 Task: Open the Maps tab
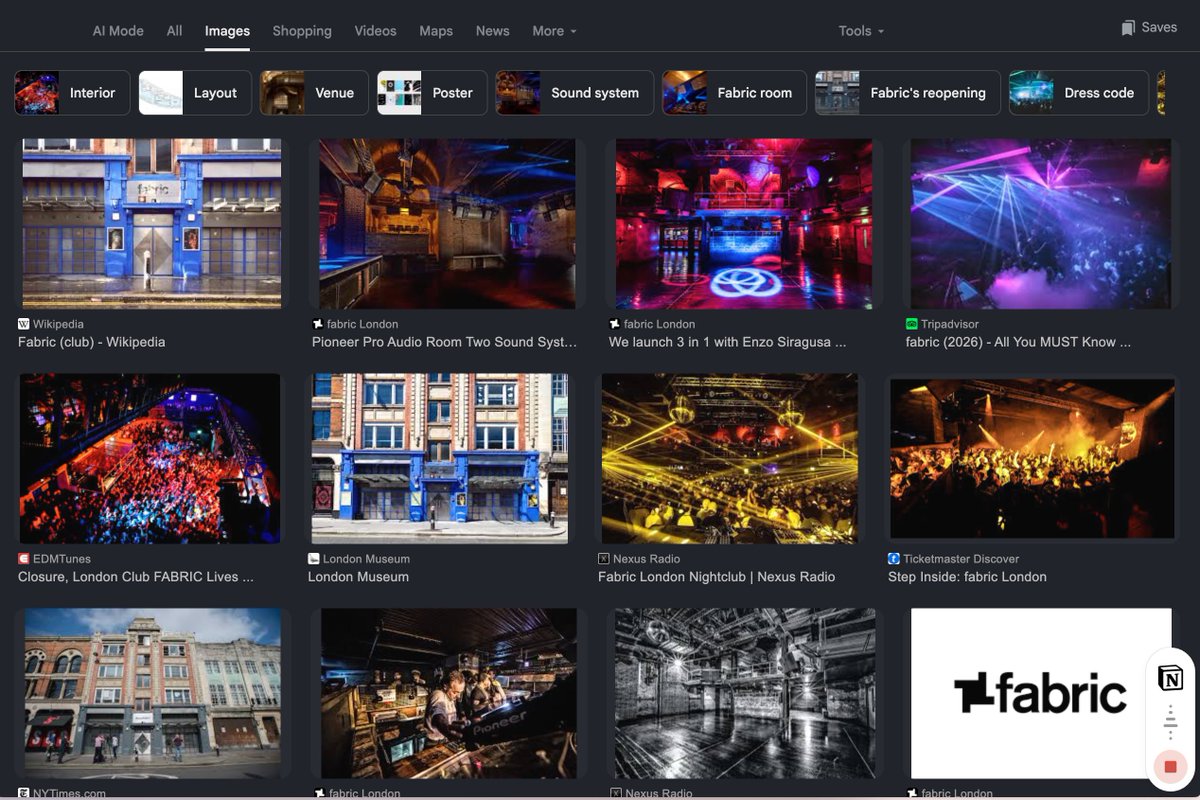(436, 31)
